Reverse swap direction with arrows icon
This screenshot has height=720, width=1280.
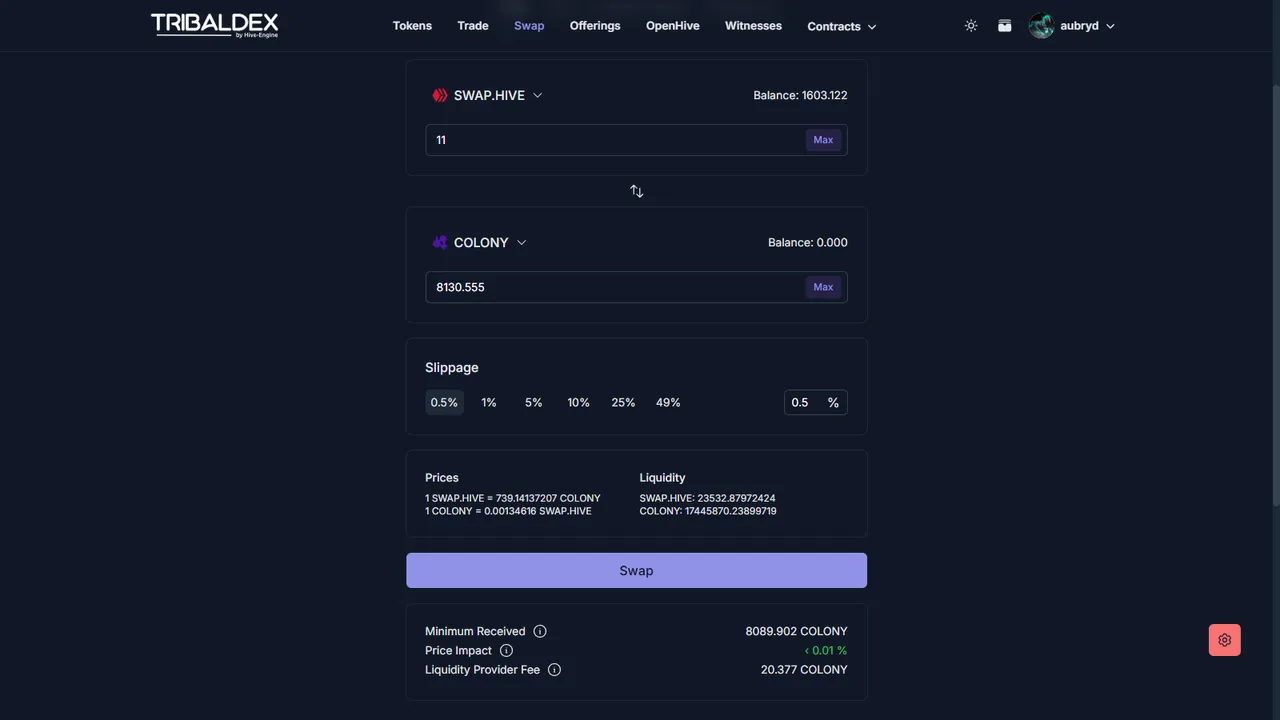(x=636, y=191)
